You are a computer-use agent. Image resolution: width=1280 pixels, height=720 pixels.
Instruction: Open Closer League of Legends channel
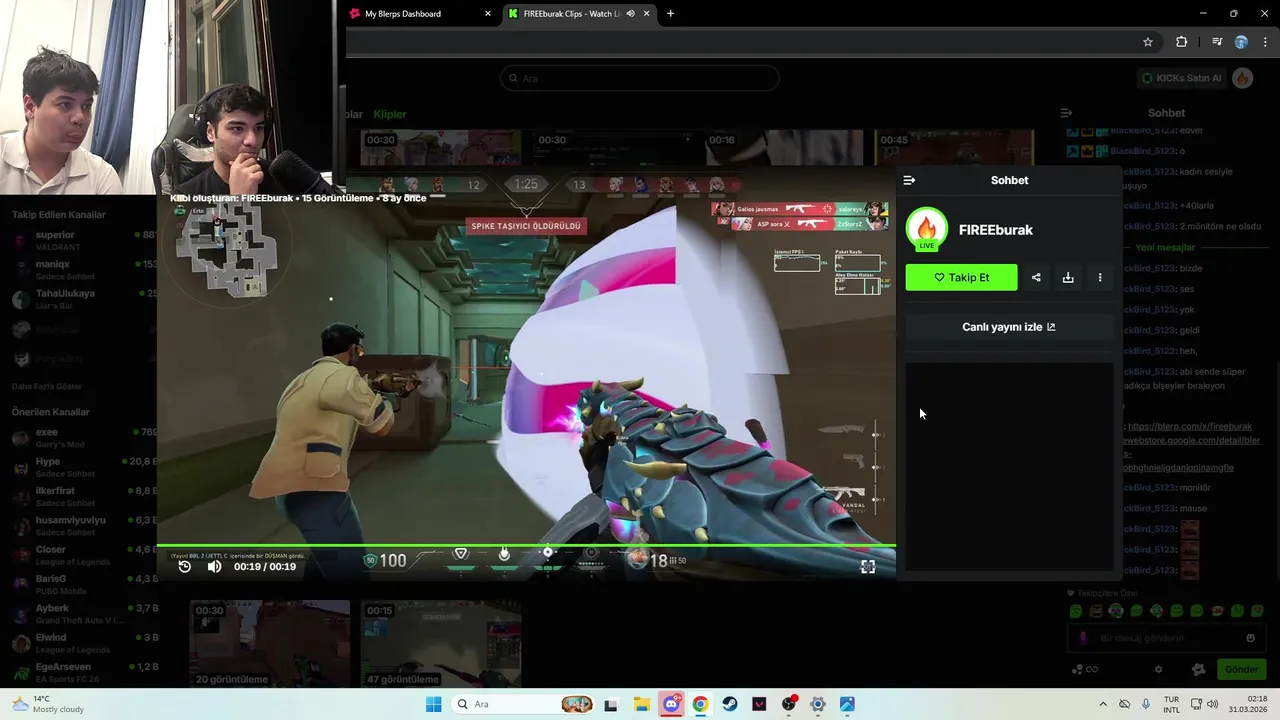pyautogui.click(x=79, y=555)
